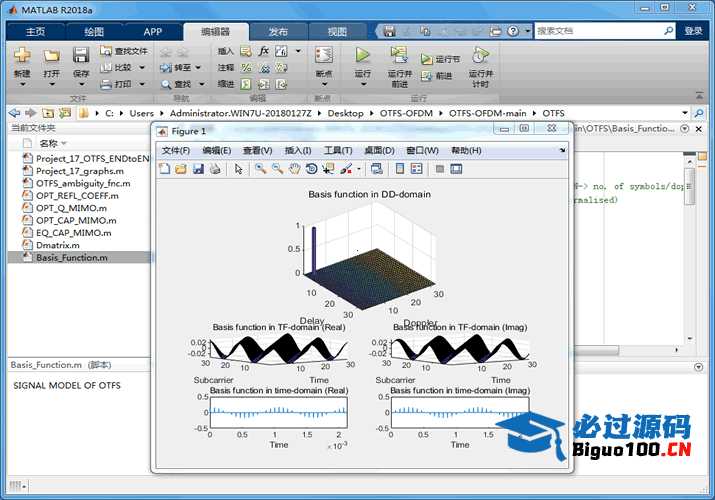Click the quick access save icon
This screenshot has height=500, width=715.
[389, 31]
